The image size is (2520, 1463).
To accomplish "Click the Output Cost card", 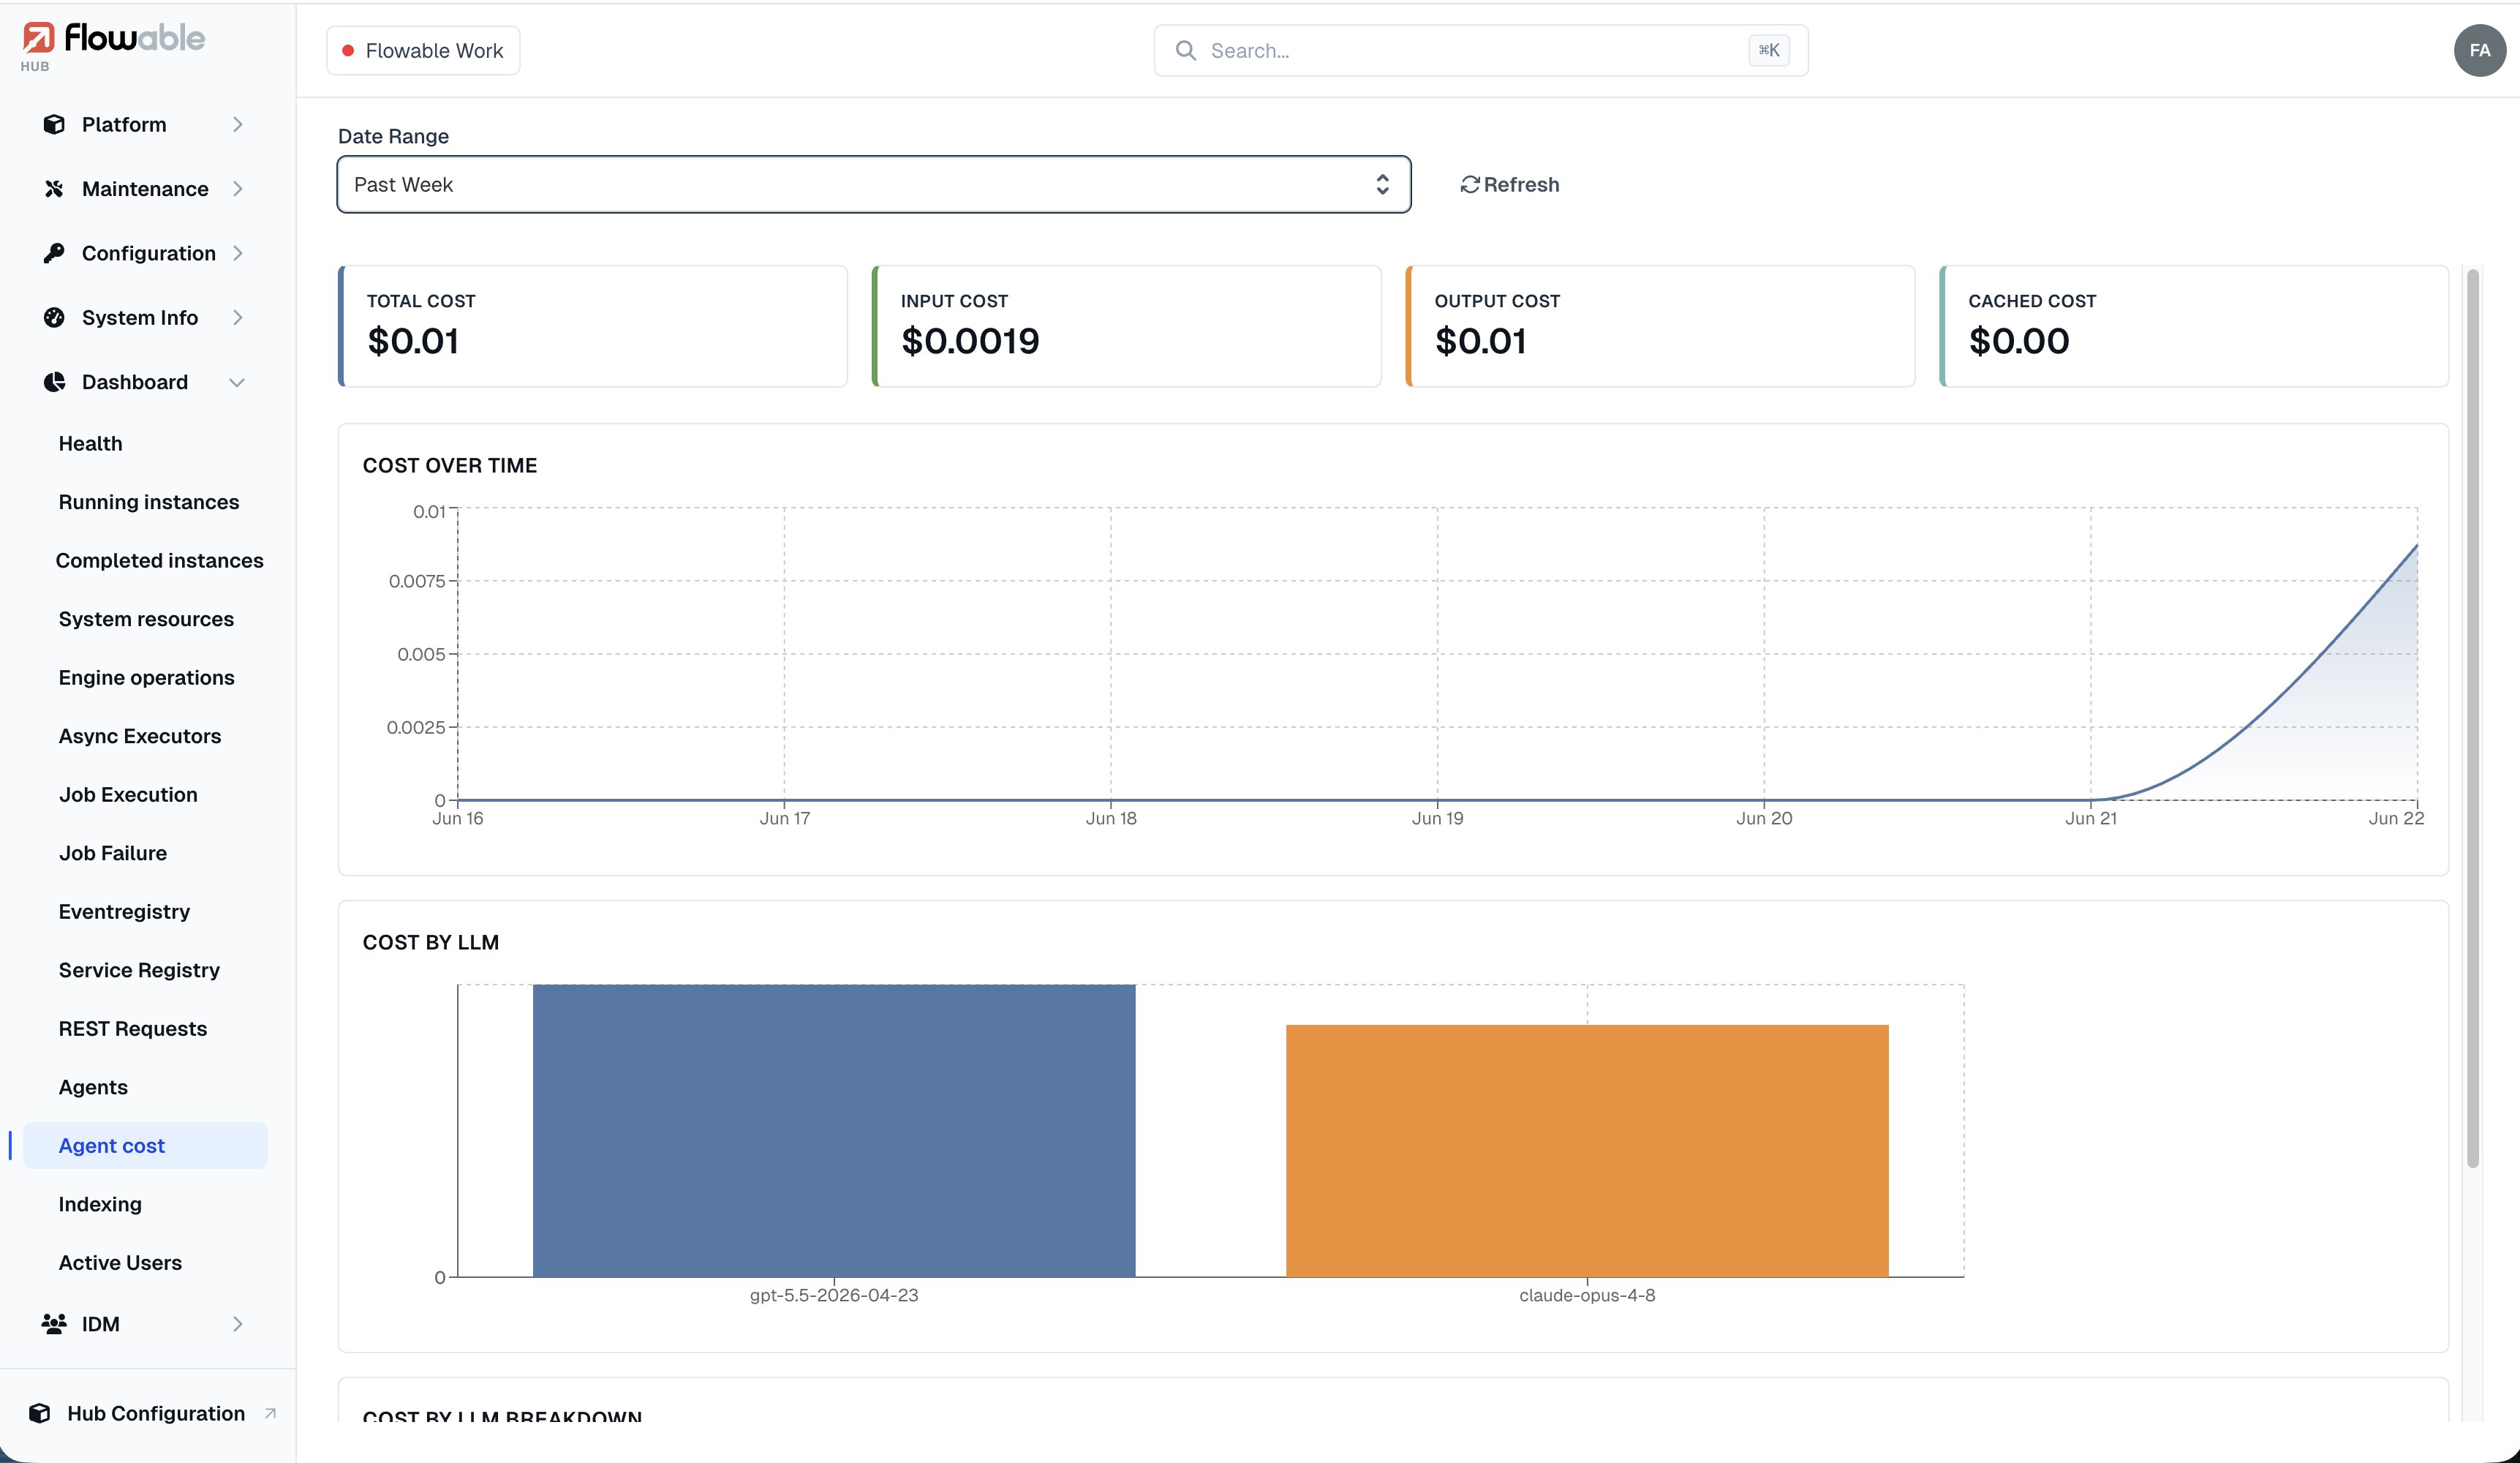I will (1660, 326).
